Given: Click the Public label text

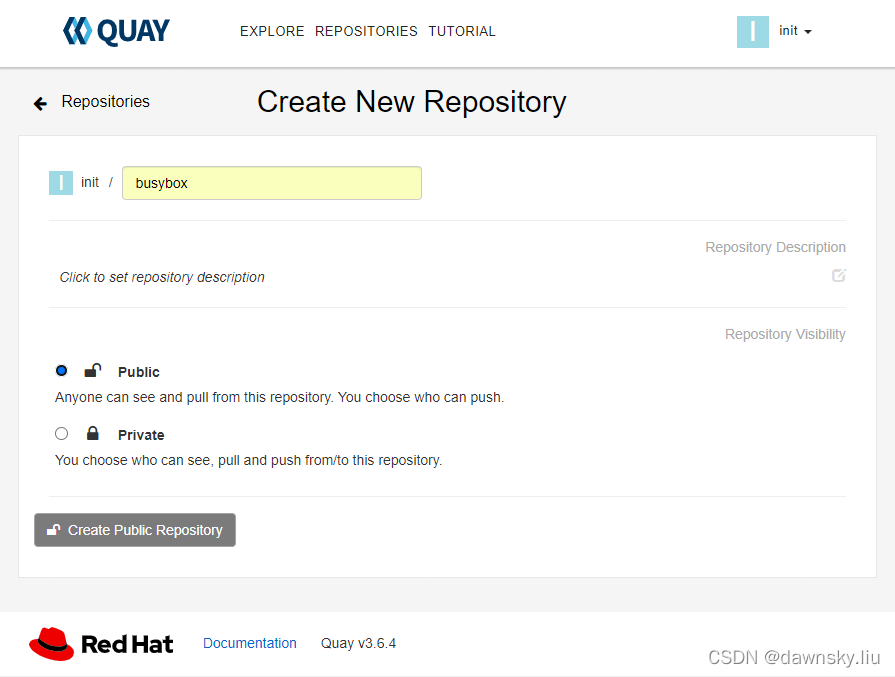Looking at the screenshot, I should pos(139,372).
